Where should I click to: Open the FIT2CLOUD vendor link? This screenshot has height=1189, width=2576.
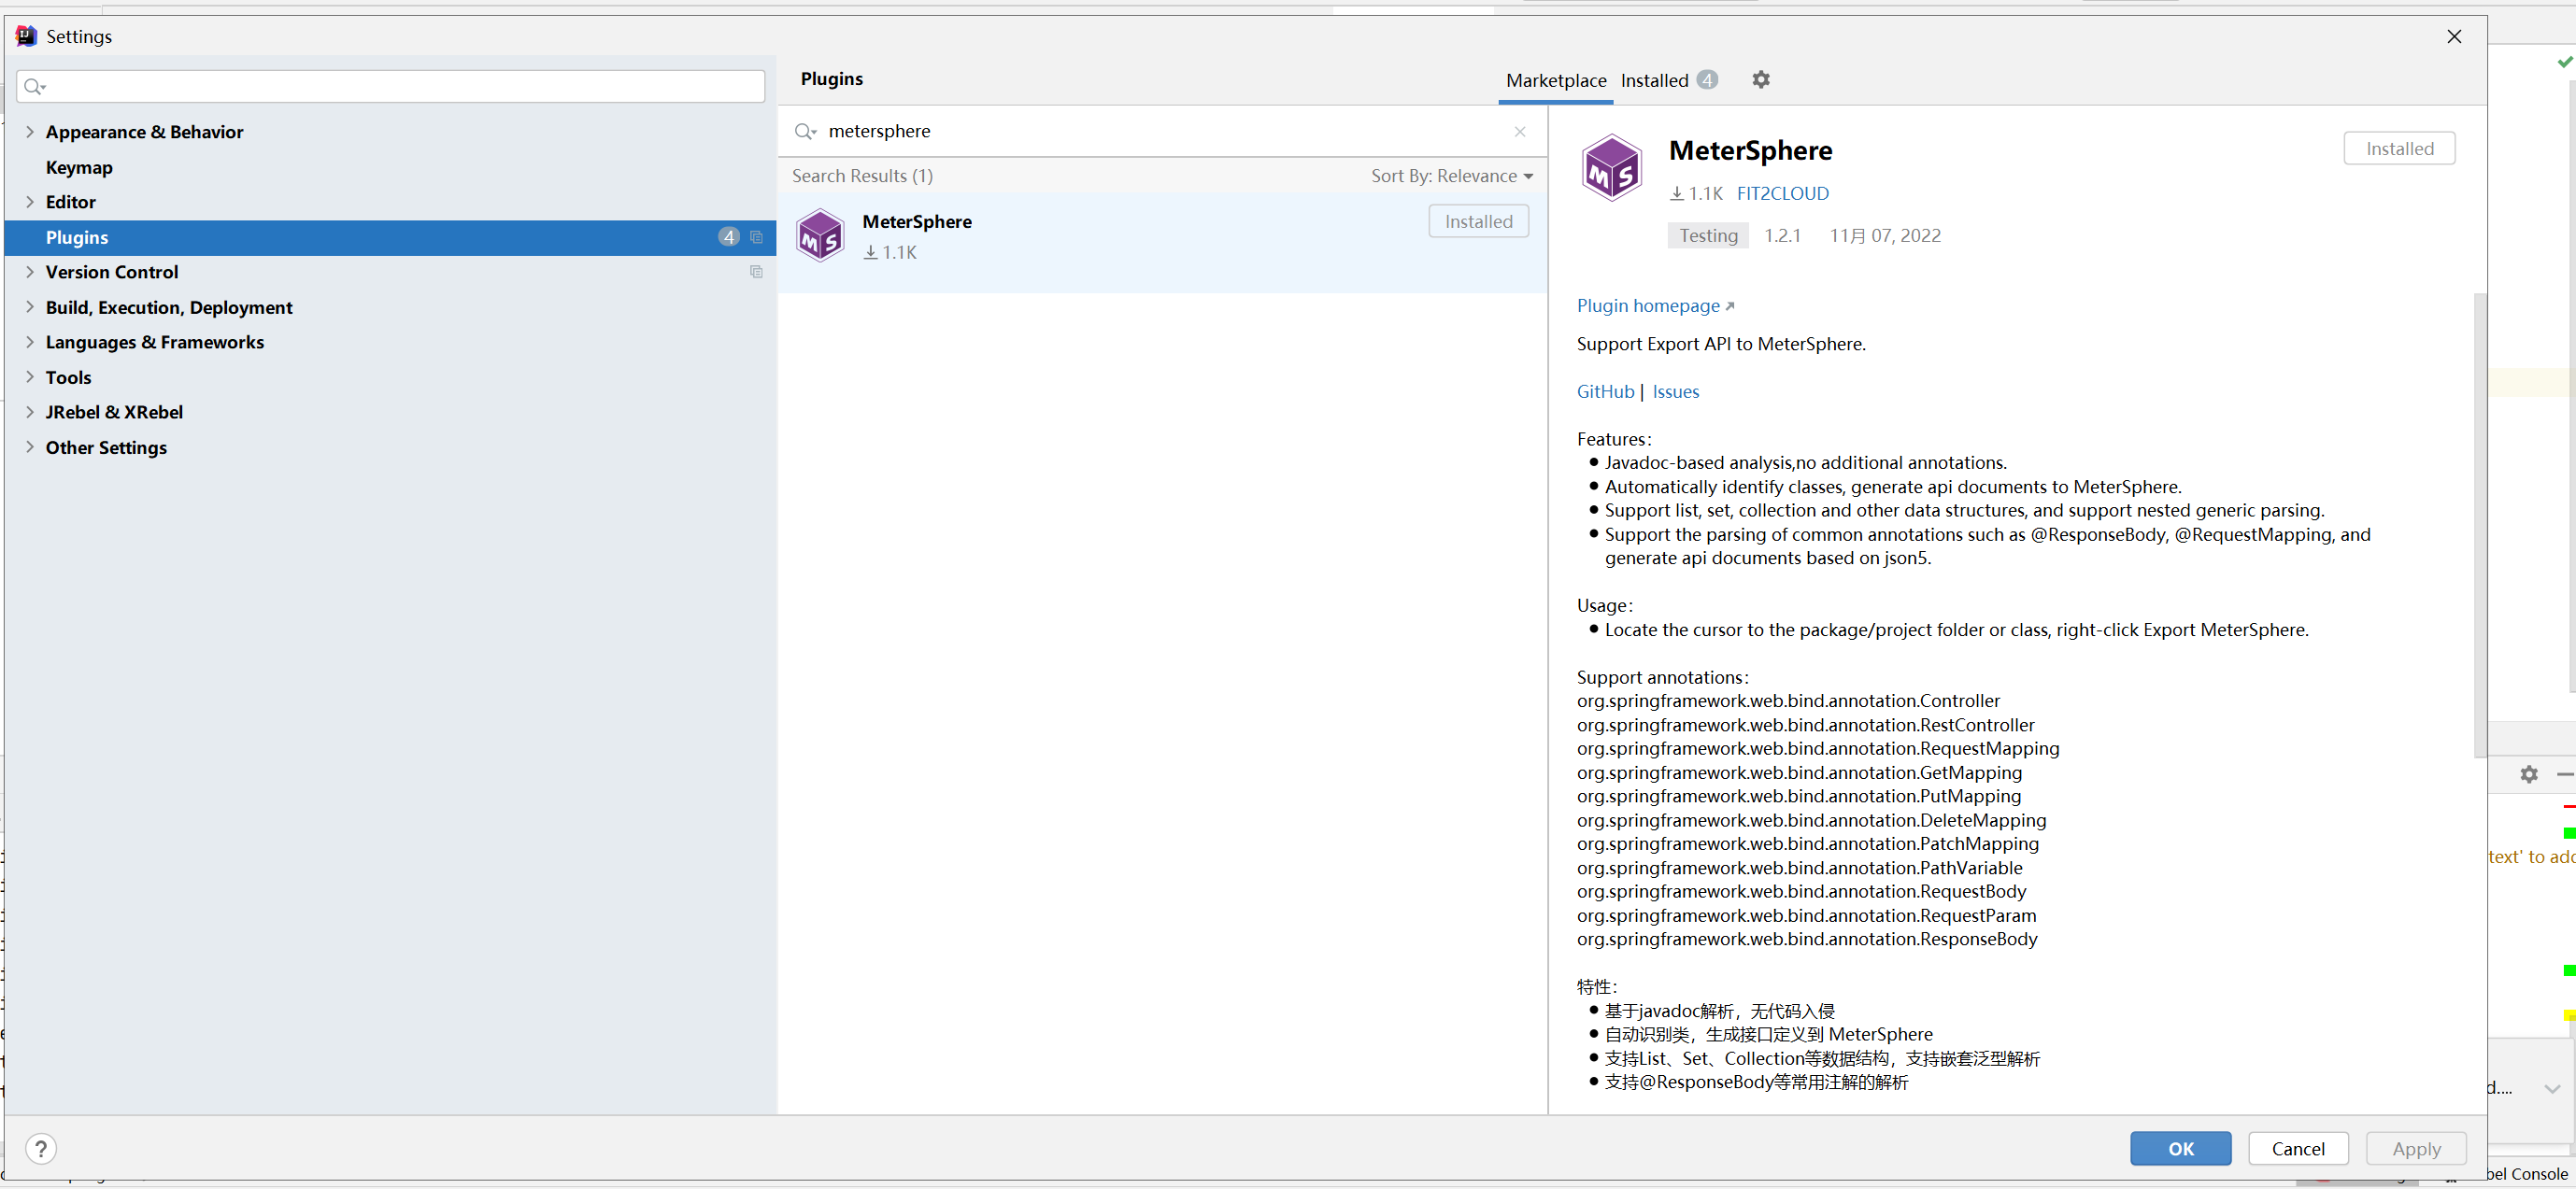pos(1782,193)
